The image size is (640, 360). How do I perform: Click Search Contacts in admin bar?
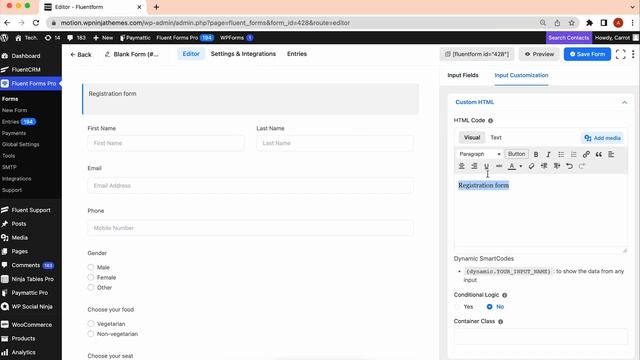click(569, 38)
